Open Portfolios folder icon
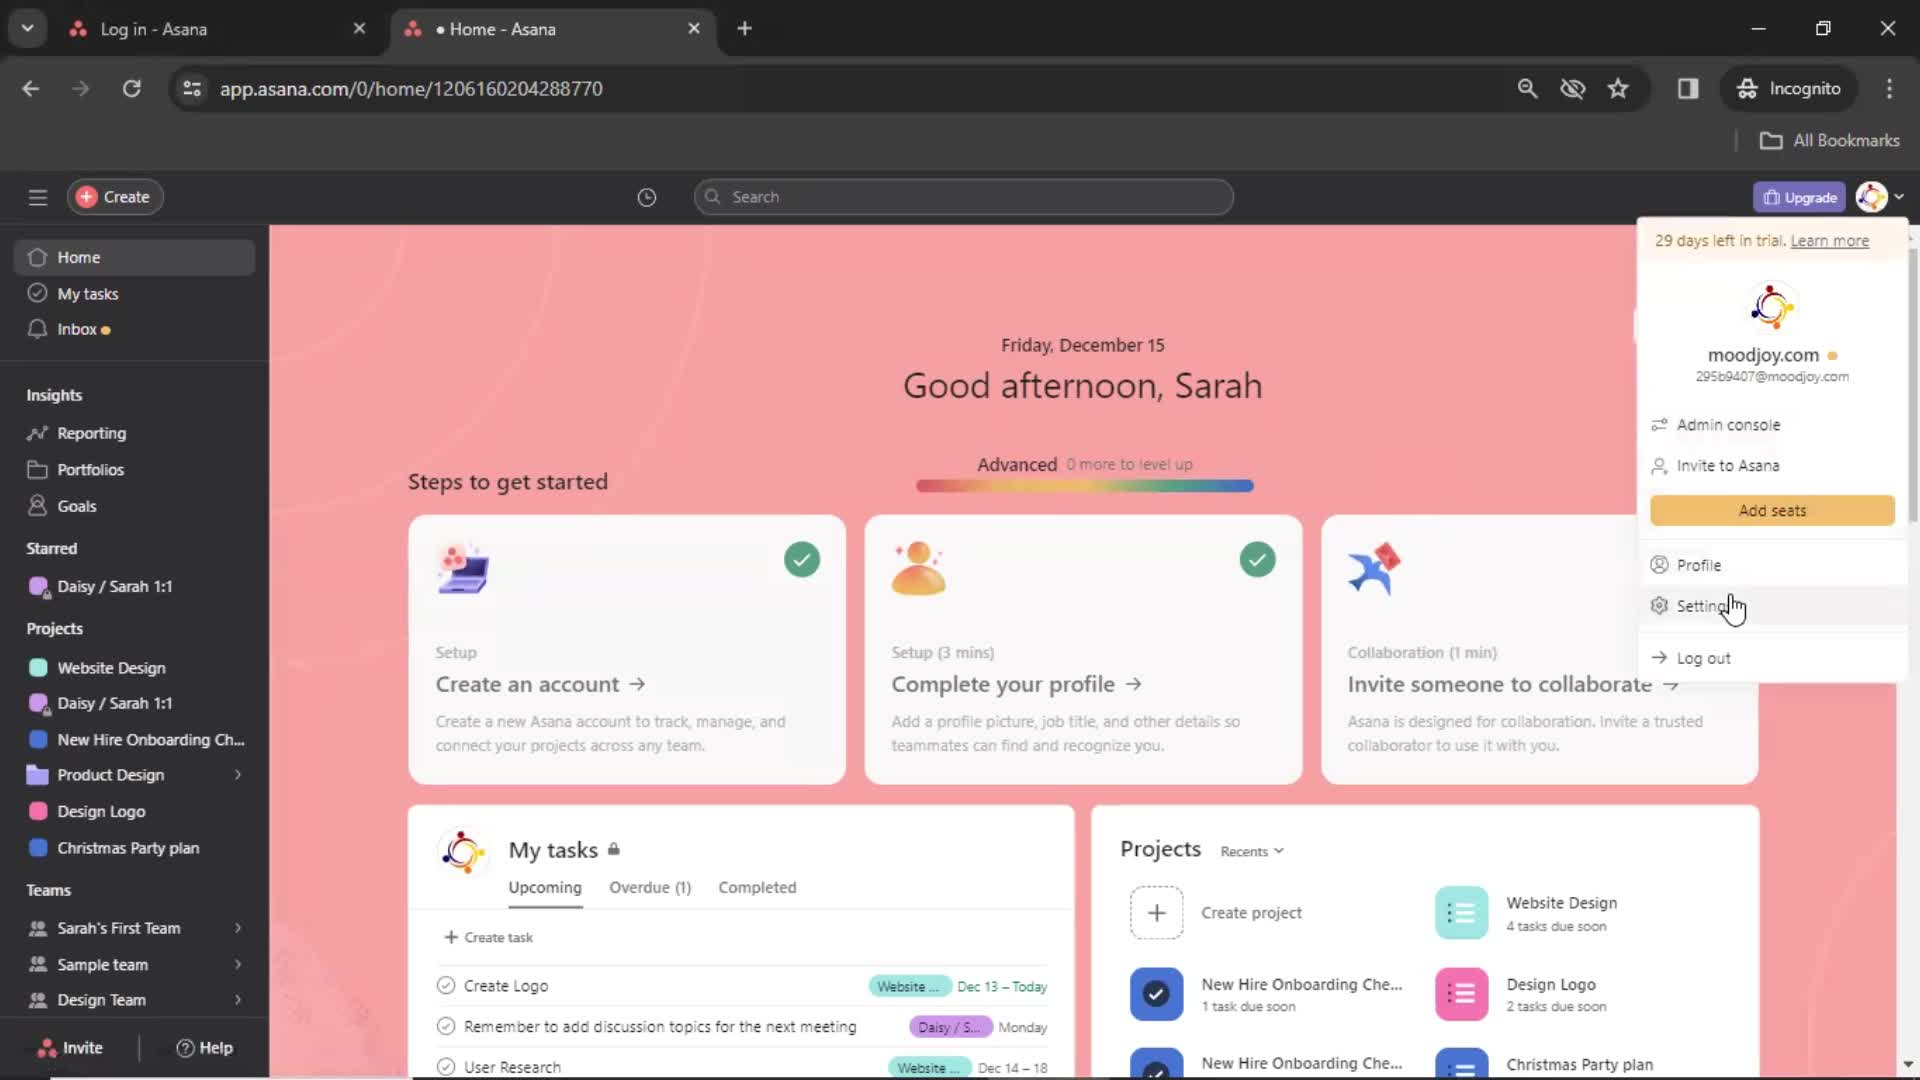Screen dimensions: 1920x1080 38,470
